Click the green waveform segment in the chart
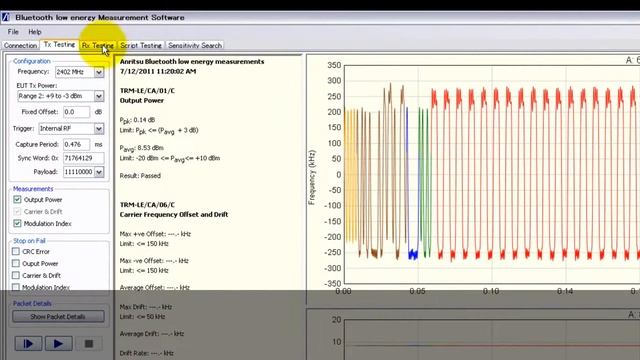Viewport: 640px width, 360px height. (x=425, y=184)
